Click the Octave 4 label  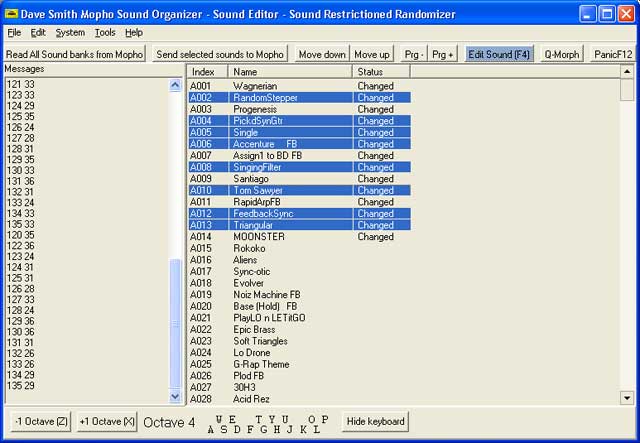pyautogui.click(x=169, y=423)
